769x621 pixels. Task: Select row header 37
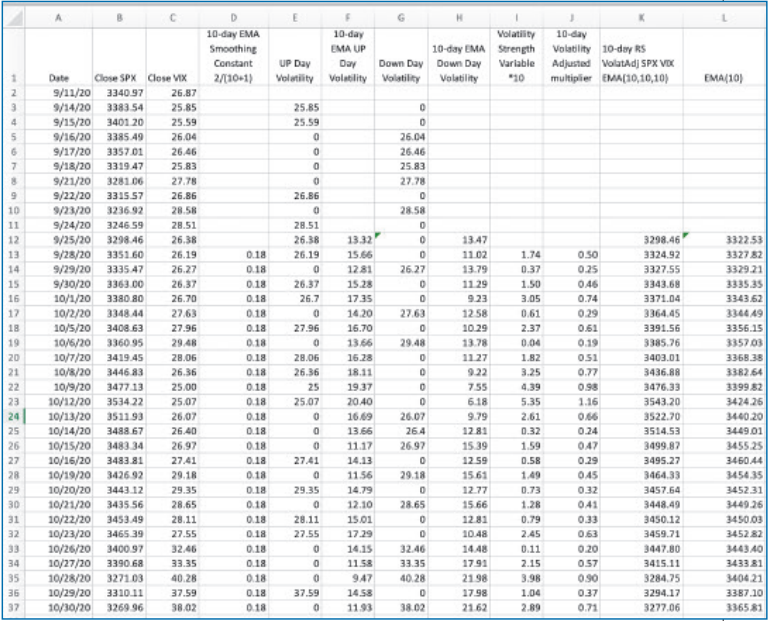coord(15,607)
